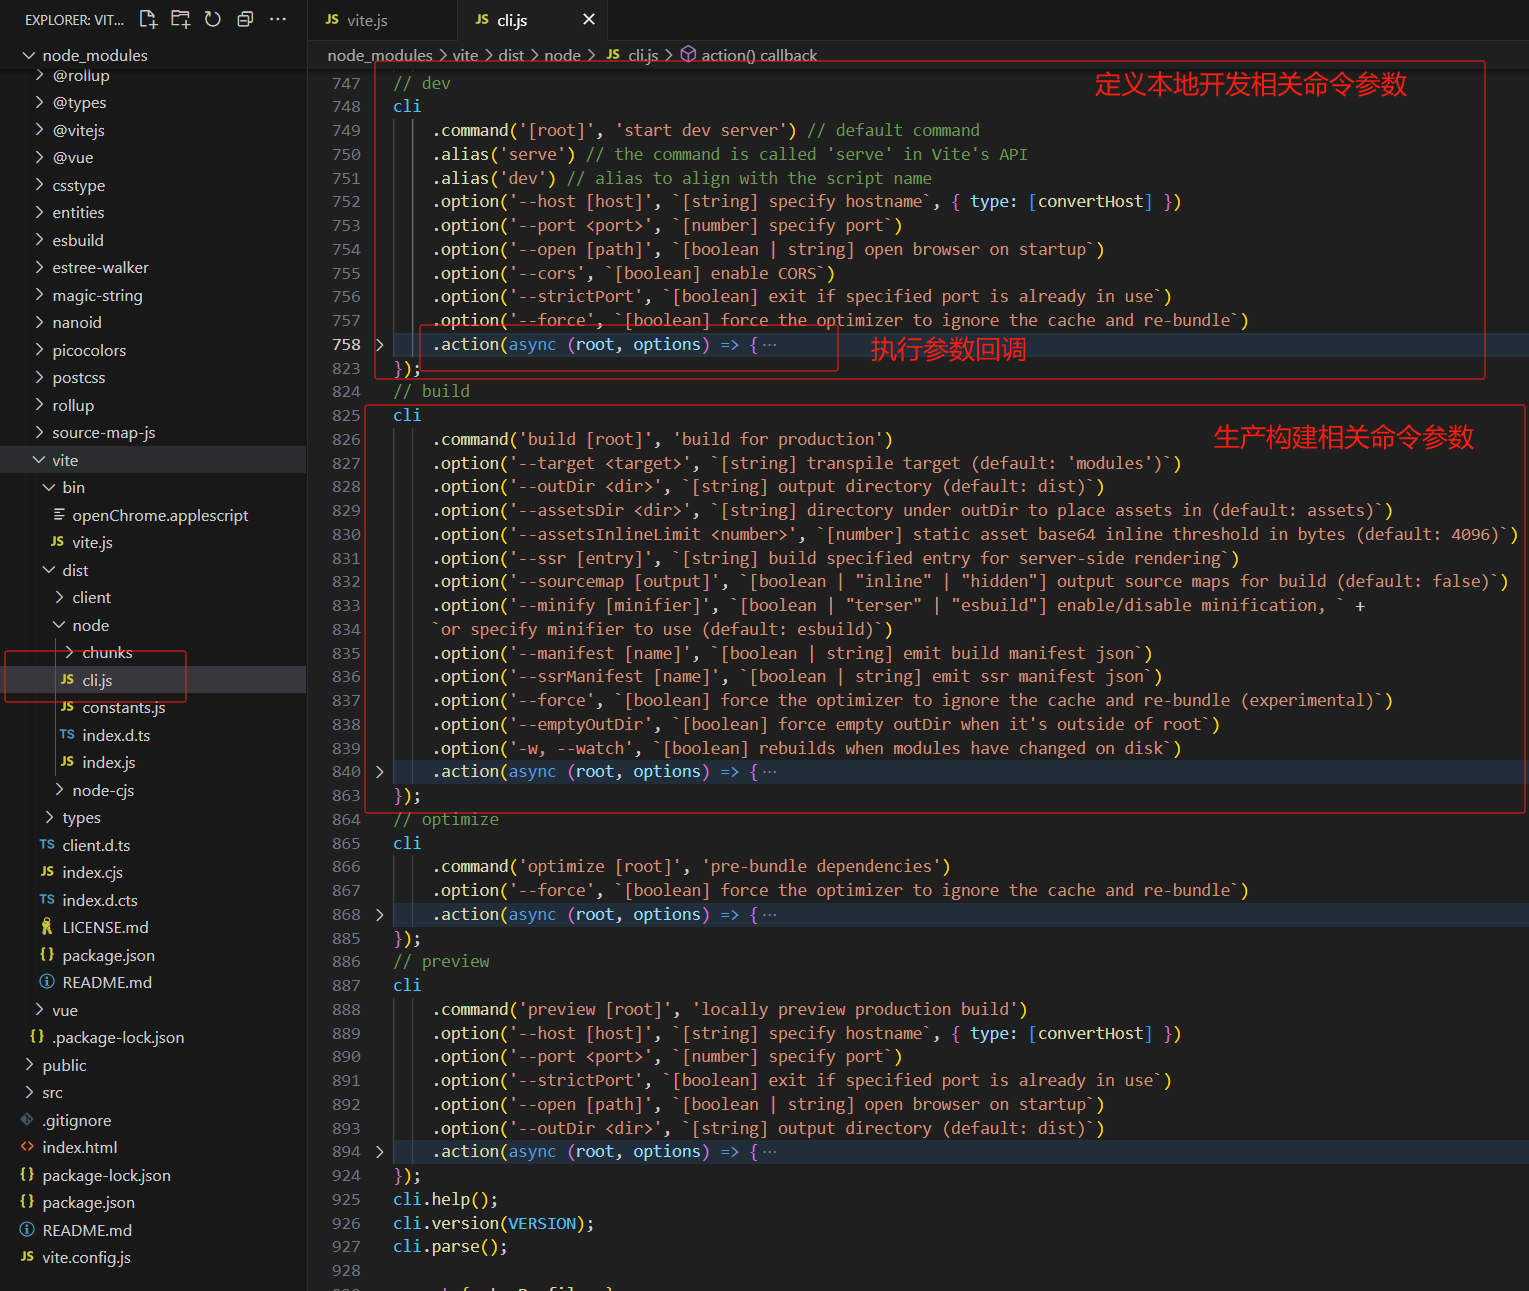Click the New Folder icon in Explorer header
This screenshot has height=1291, width=1529.
(180, 19)
